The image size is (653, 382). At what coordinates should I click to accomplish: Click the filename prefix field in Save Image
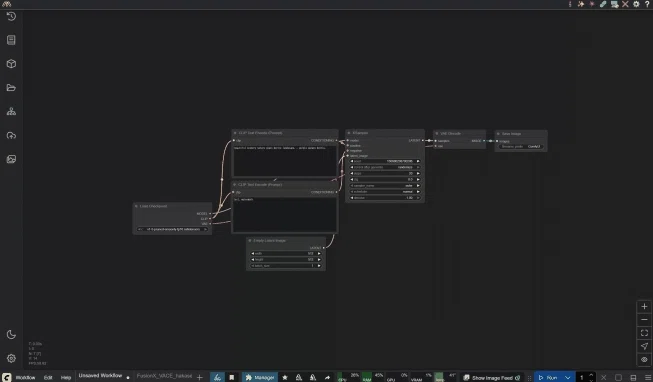pos(521,147)
